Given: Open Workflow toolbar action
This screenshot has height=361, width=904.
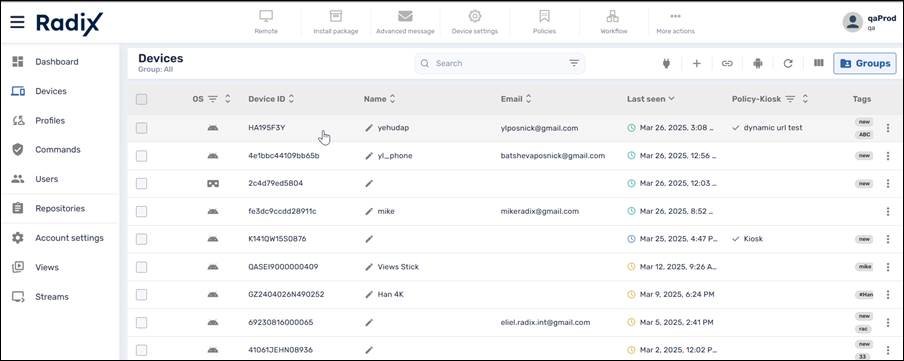Looking at the screenshot, I should pyautogui.click(x=613, y=22).
